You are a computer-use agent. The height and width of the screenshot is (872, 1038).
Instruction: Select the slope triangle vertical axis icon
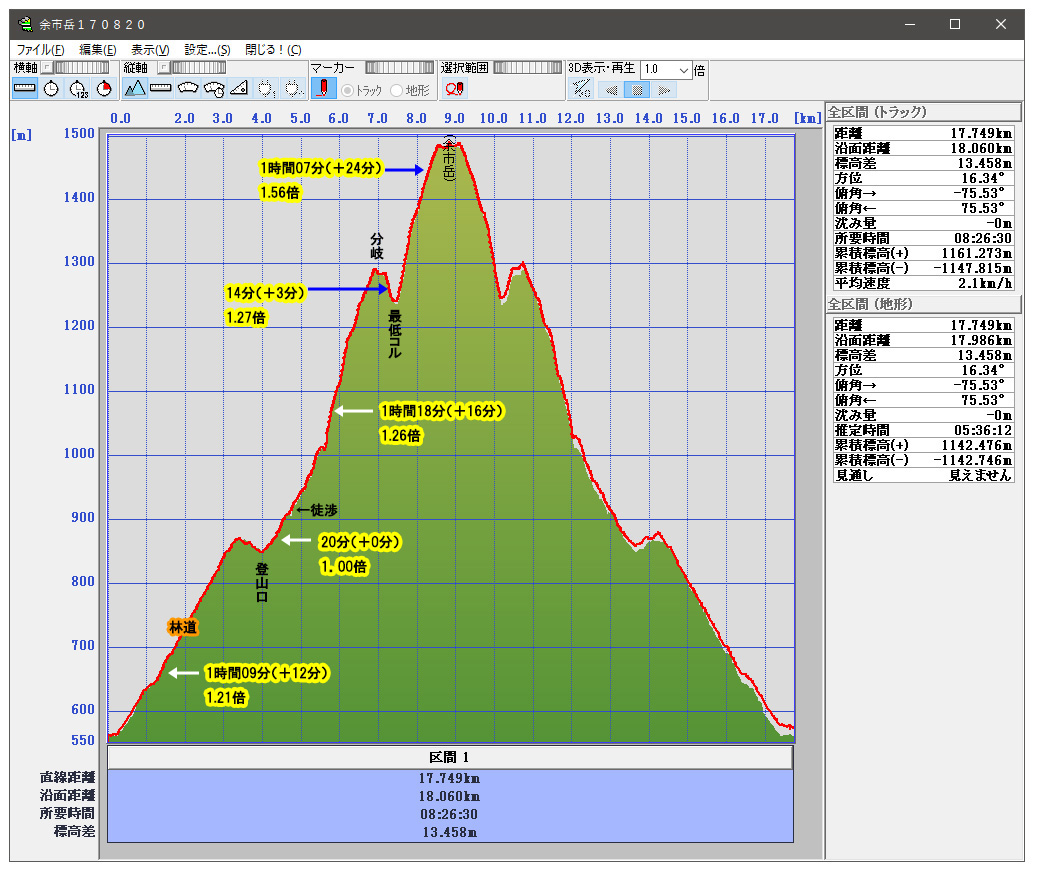tap(239, 89)
